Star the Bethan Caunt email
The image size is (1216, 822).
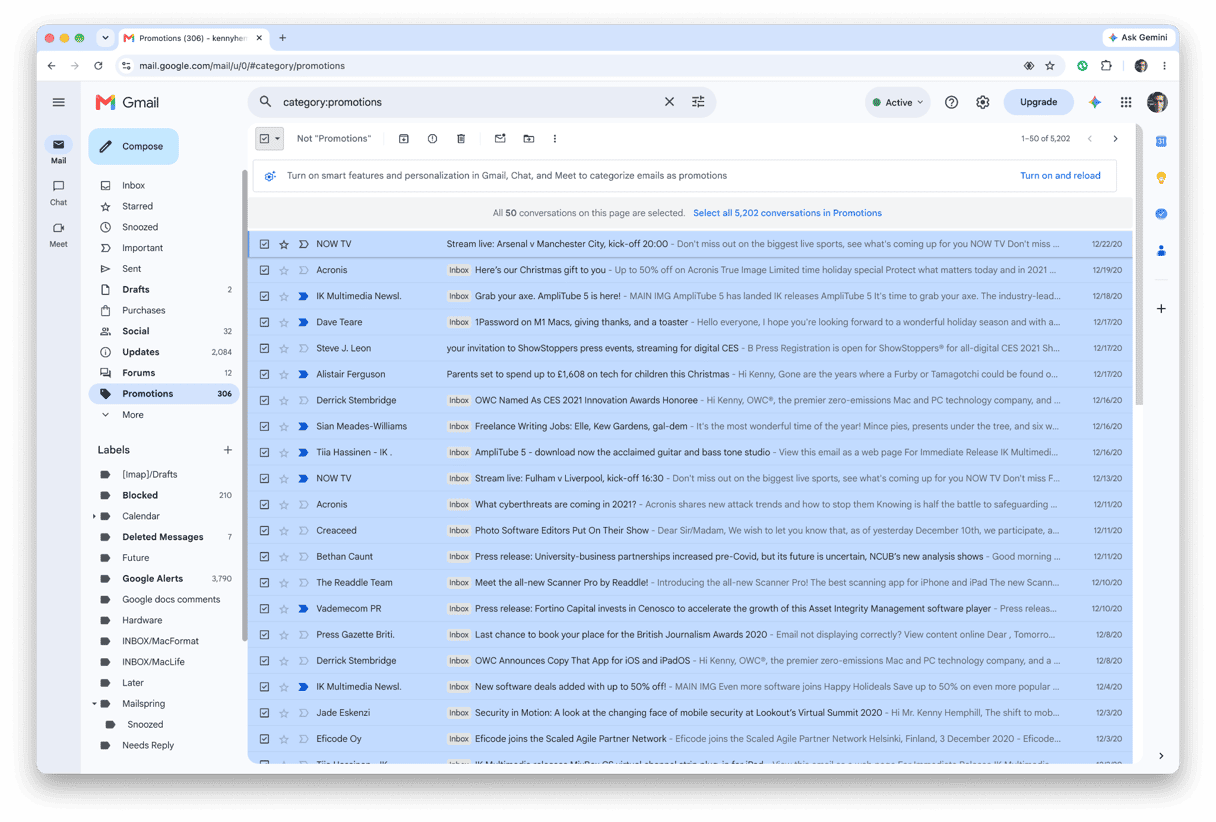pyautogui.click(x=284, y=556)
